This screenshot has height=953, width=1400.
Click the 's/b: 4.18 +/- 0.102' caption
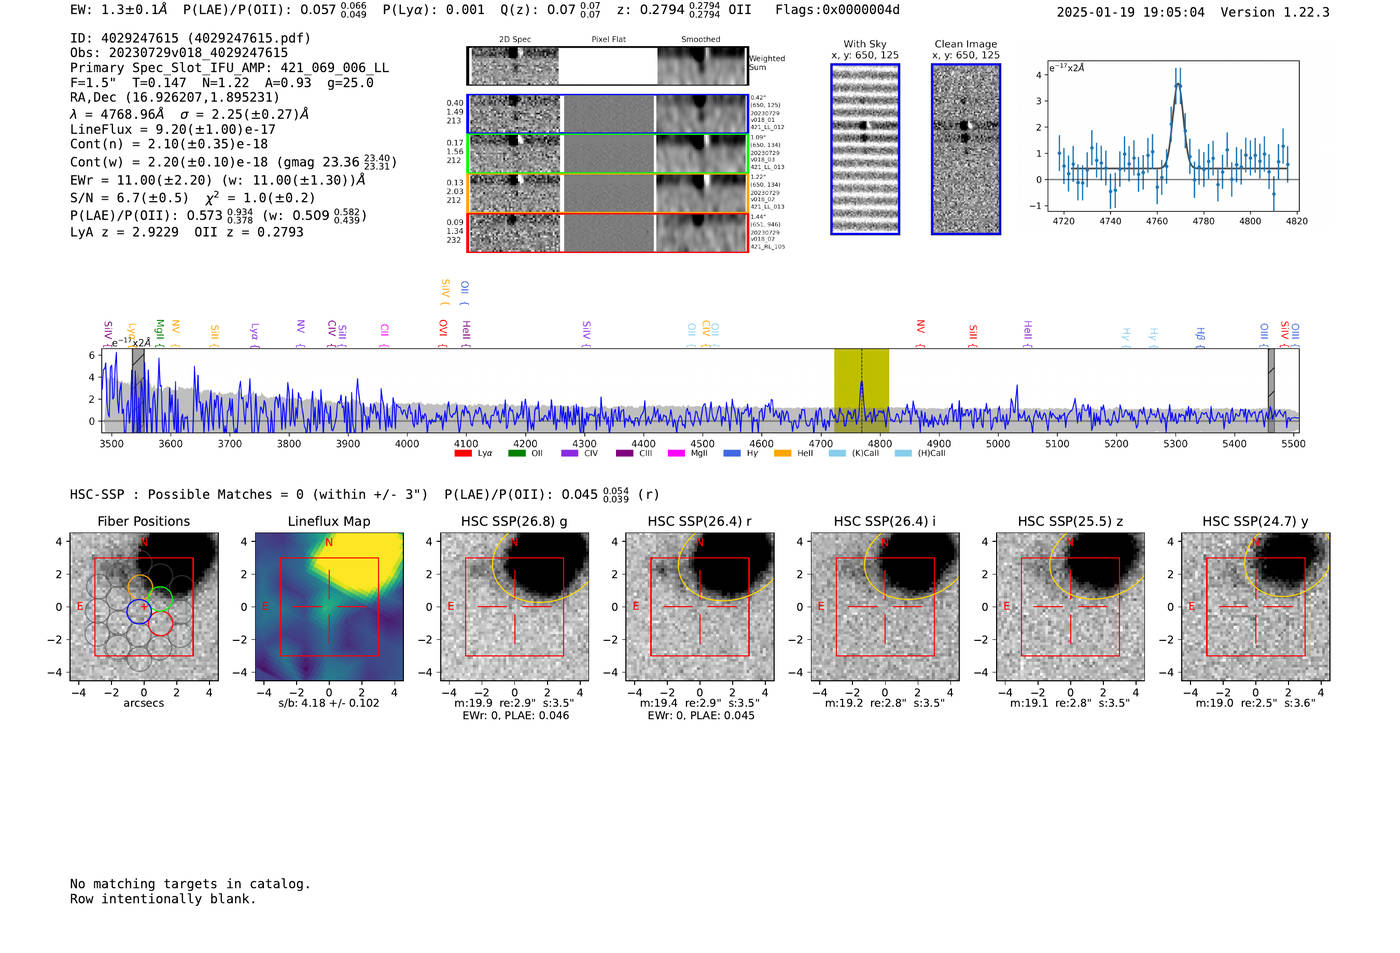(329, 703)
